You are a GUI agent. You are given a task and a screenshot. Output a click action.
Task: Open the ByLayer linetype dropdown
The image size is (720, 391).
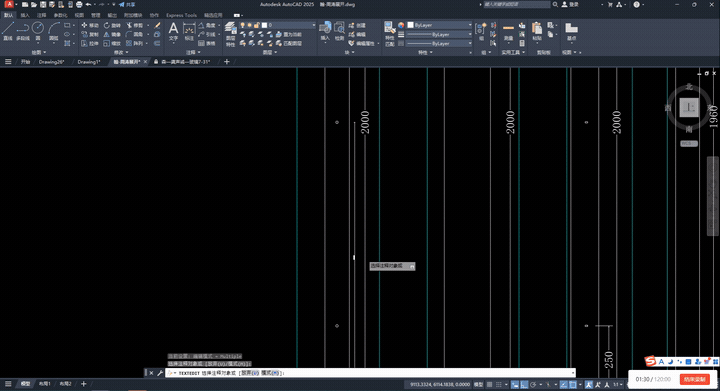click(x=440, y=43)
